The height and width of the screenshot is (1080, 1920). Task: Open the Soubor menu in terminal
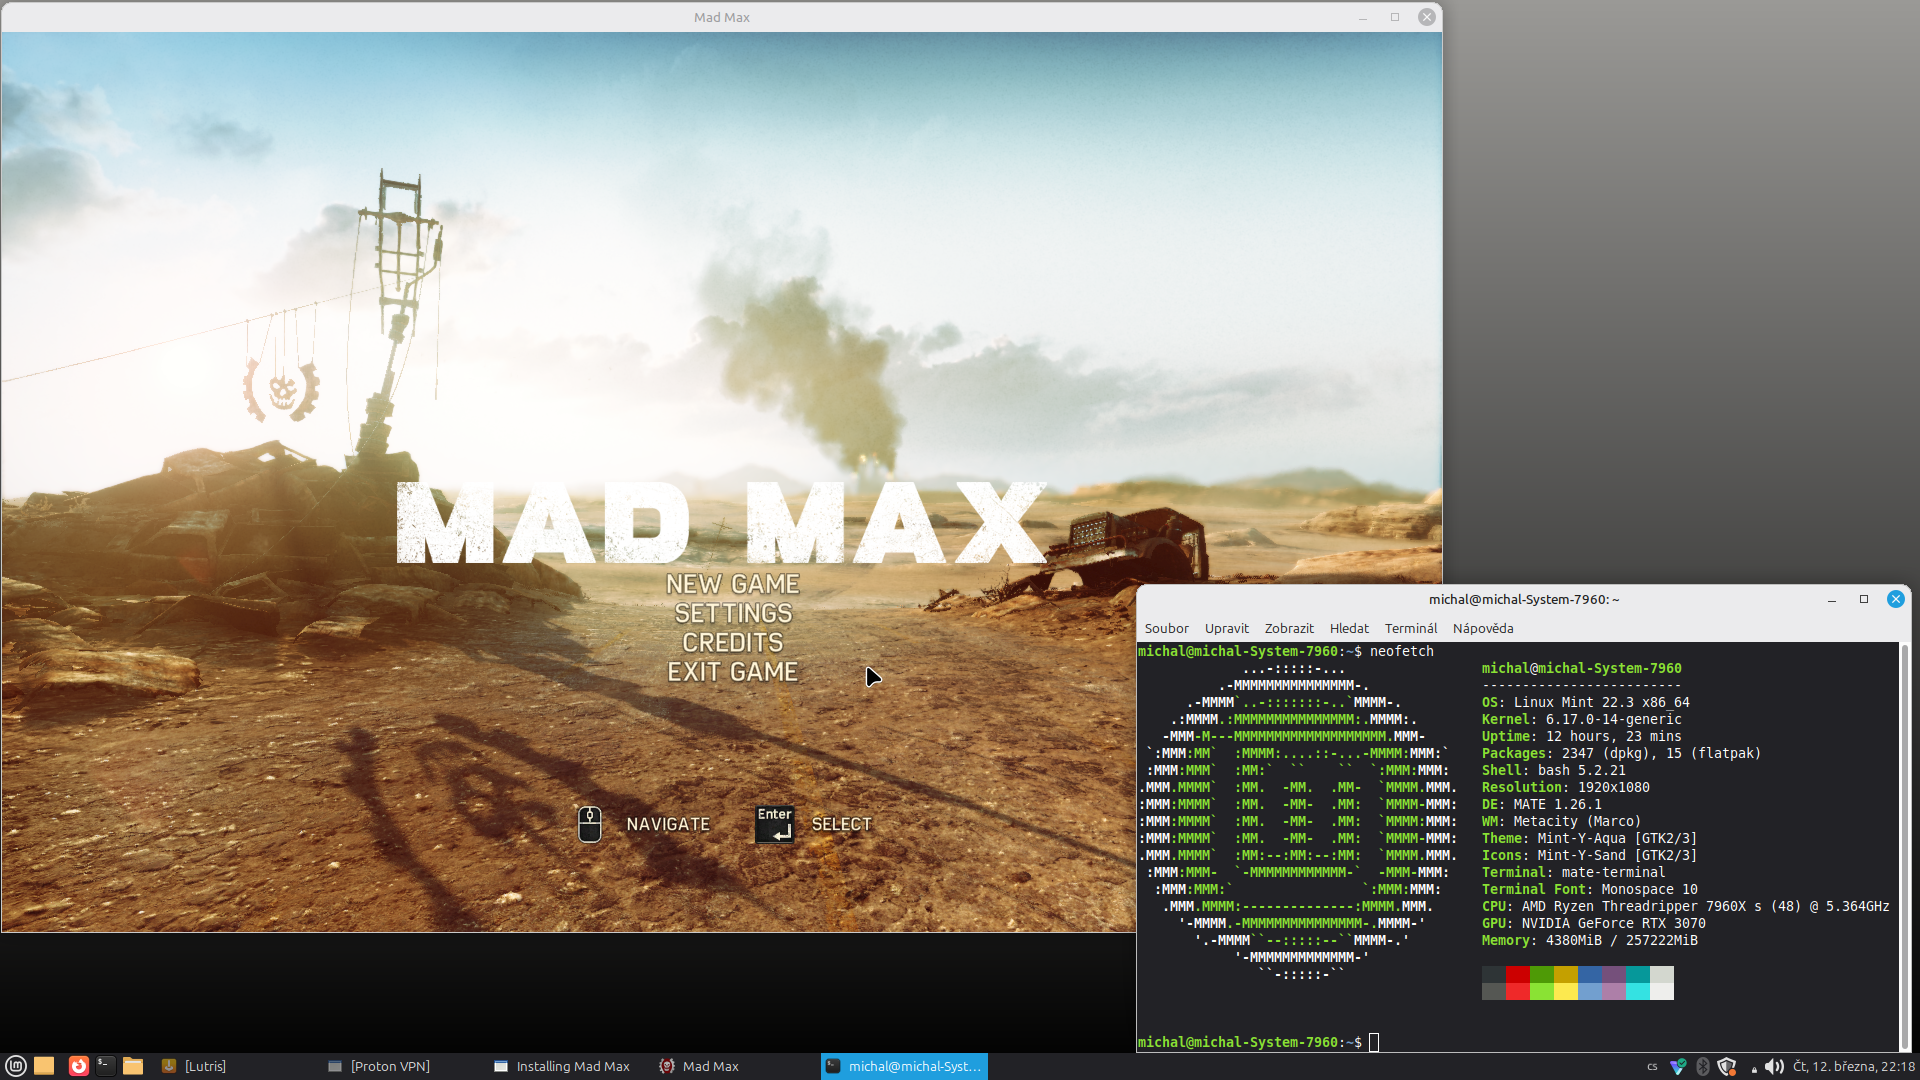point(1166,628)
